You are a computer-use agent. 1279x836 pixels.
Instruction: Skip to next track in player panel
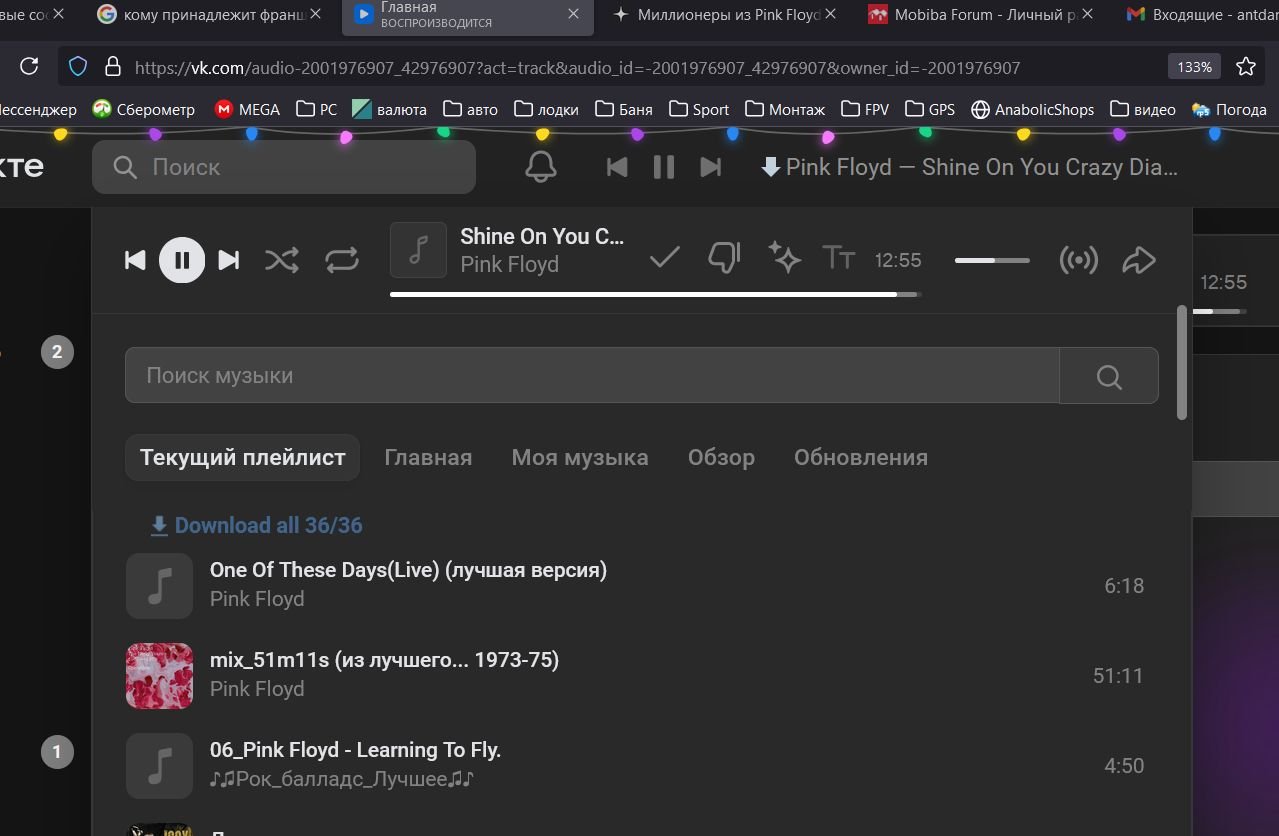[x=229, y=260]
